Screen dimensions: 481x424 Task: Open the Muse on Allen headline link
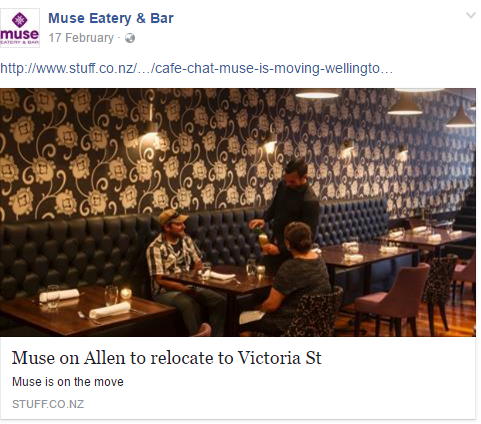coord(166,358)
